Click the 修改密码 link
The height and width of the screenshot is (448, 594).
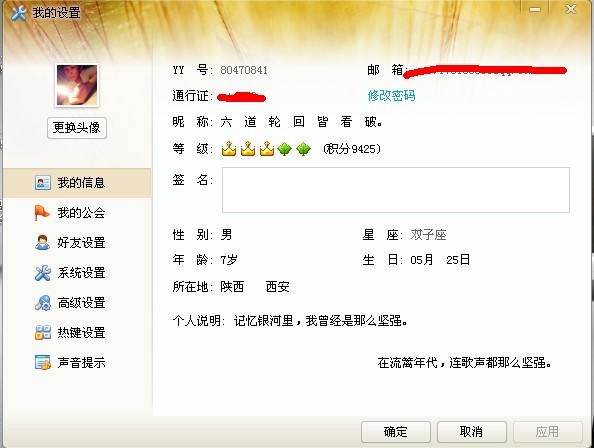coord(391,96)
